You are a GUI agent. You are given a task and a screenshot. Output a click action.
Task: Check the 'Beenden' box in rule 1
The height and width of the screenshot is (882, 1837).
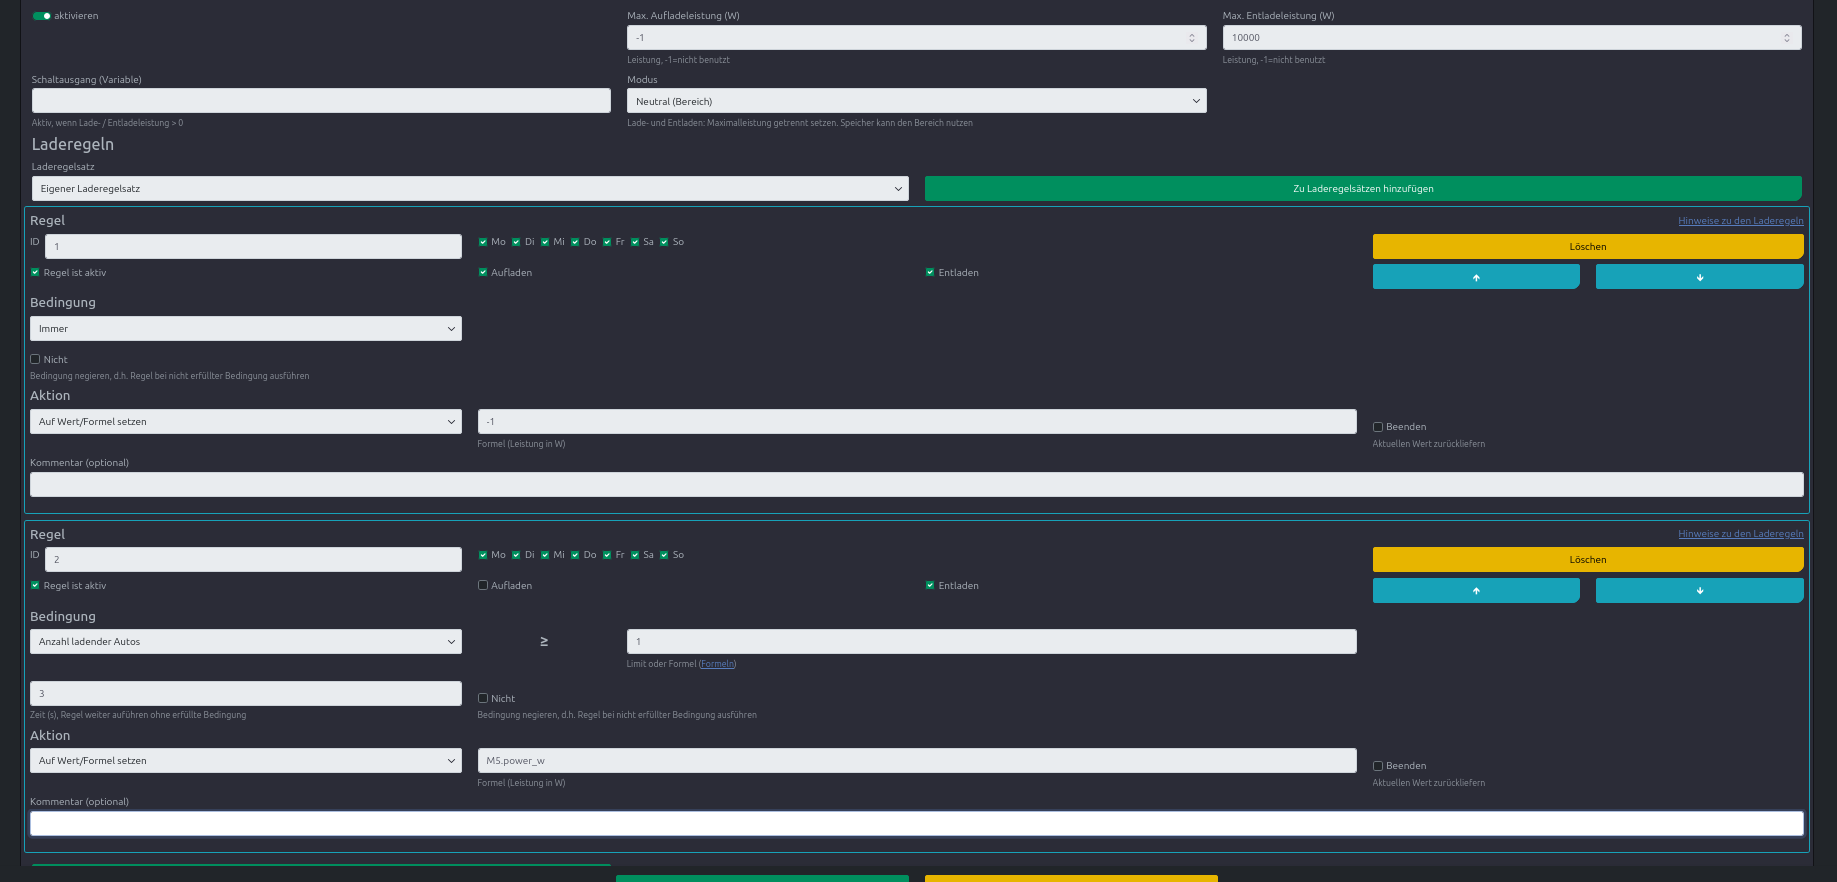(x=1378, y=427)
